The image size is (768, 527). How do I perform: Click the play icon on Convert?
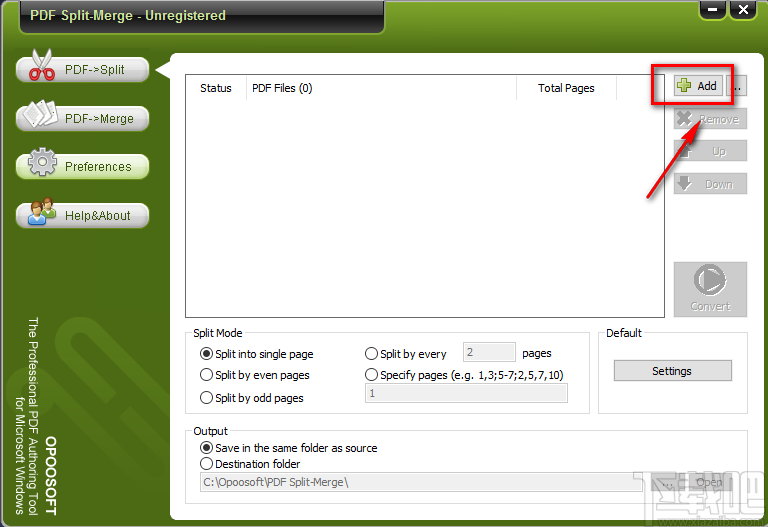[710, 280]
